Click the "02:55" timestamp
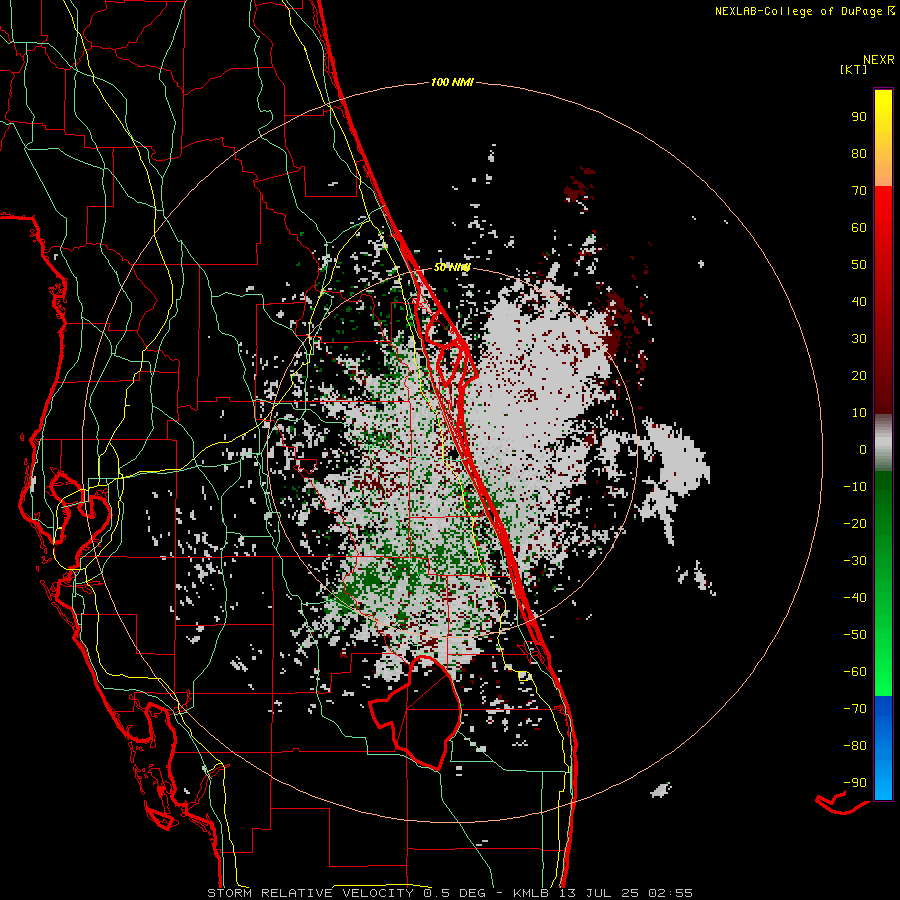This screenshot has height=900, width=900. 670,893
